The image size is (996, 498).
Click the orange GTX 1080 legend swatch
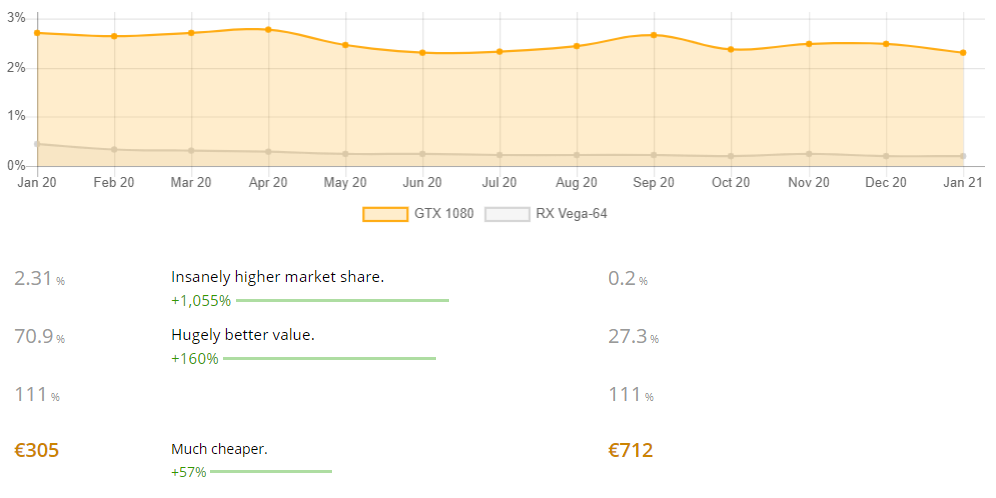tap(385, 214)
